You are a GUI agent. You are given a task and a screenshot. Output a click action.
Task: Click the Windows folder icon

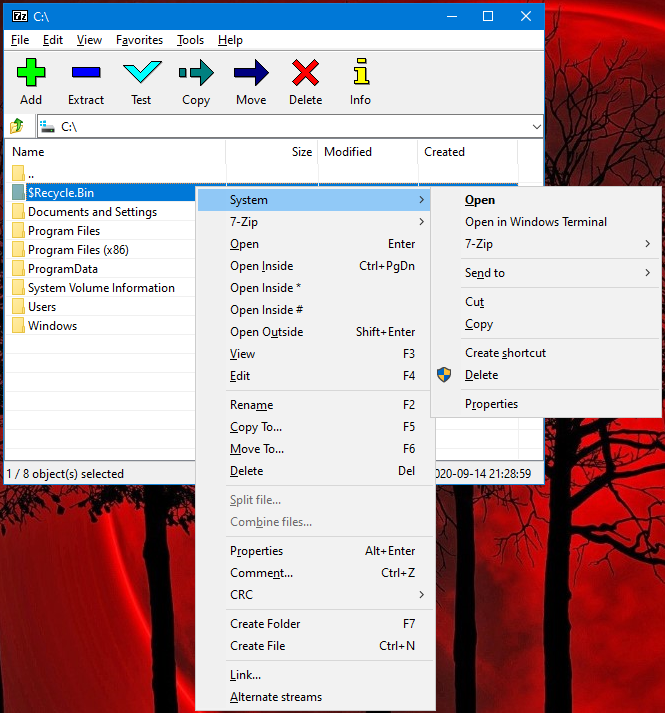click(x=18, y=326)
